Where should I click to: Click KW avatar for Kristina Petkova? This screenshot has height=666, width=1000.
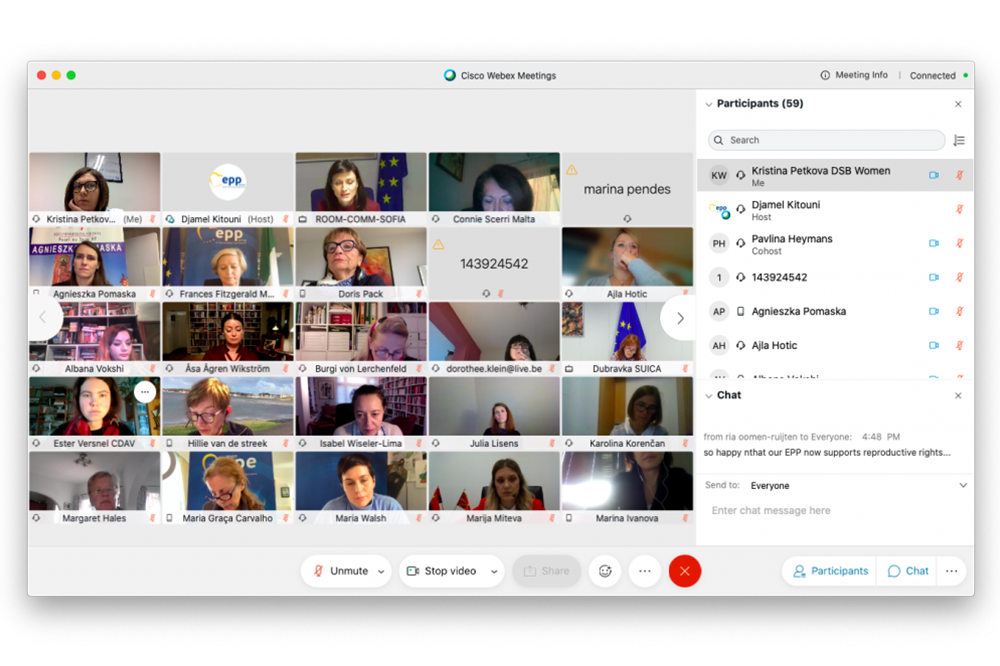click(719, 175)
